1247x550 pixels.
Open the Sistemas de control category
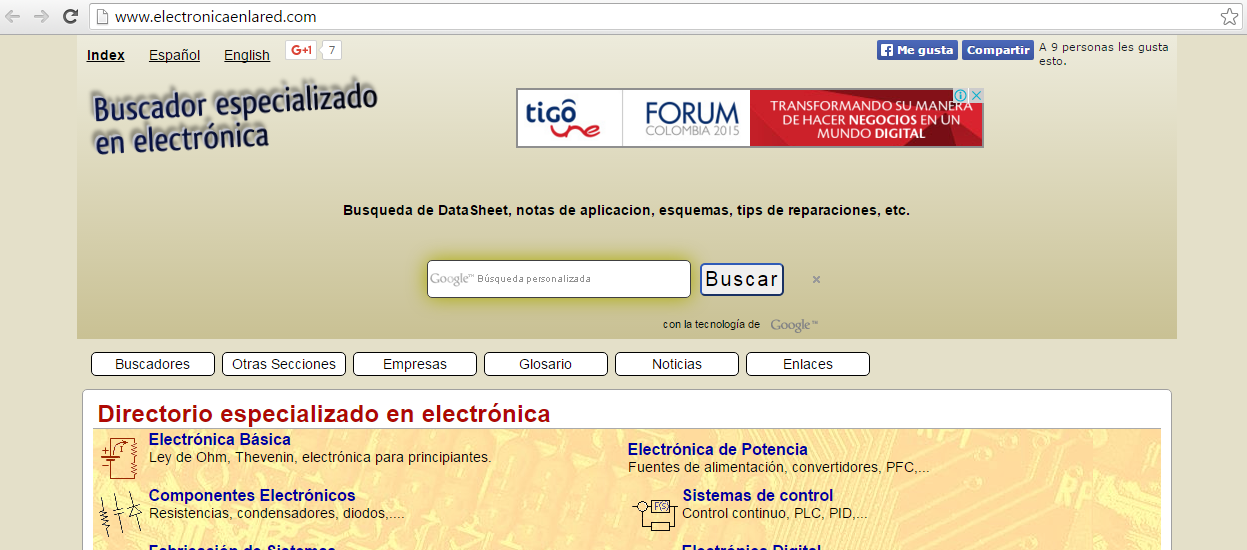point(758,495)
